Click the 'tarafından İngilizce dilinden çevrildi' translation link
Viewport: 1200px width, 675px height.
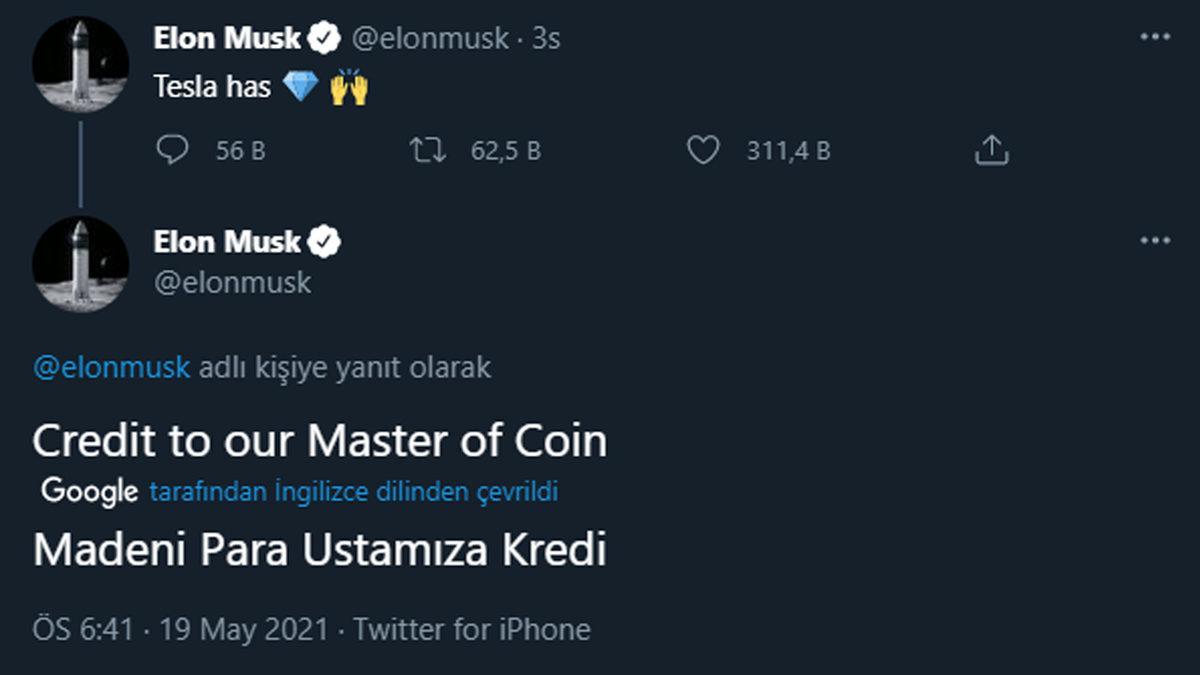(353, 492)
